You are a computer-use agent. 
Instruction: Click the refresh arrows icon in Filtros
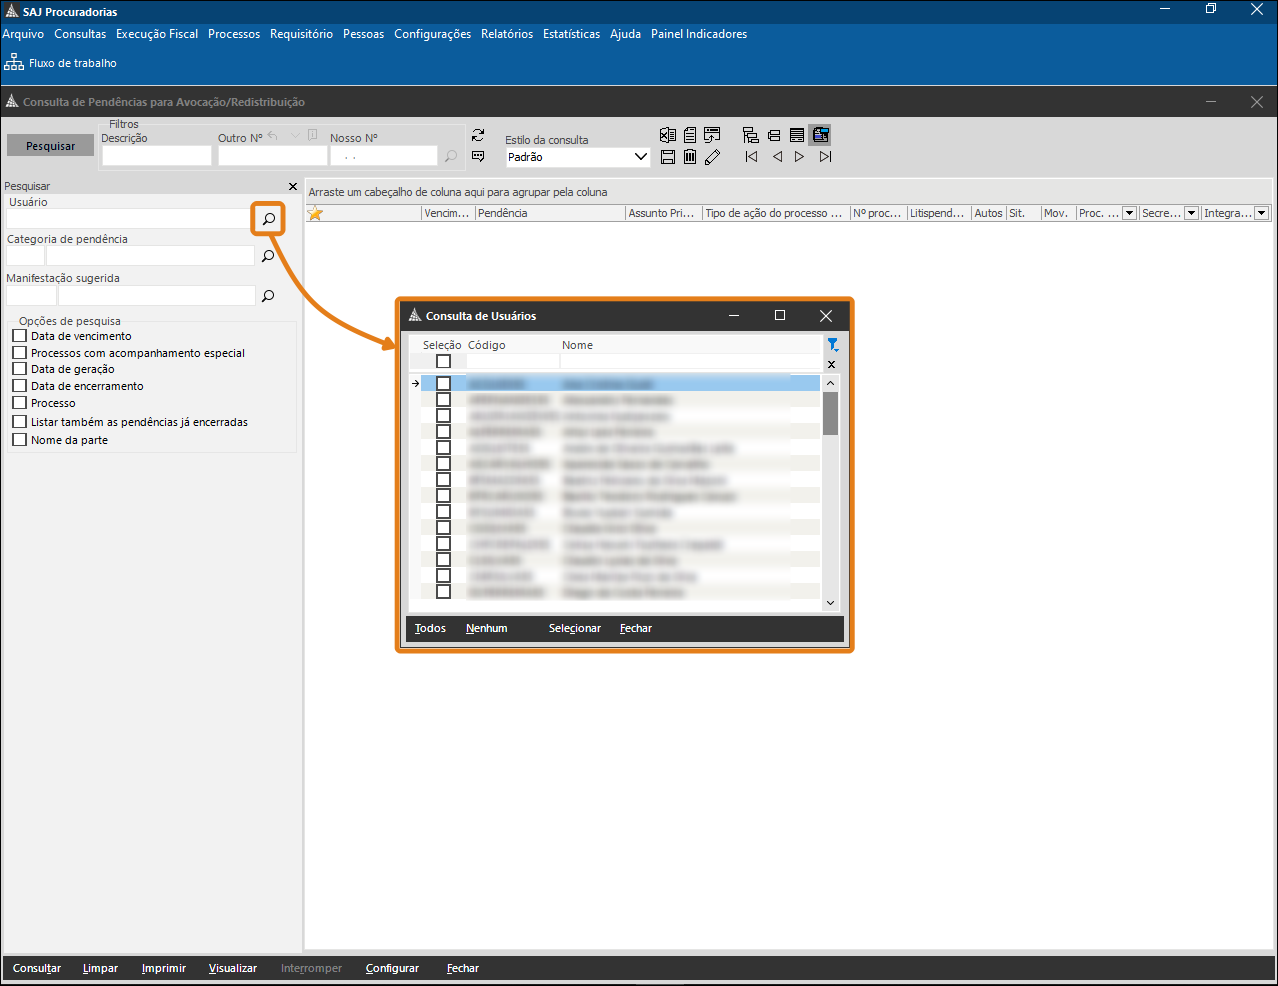(x=478, y=135)
